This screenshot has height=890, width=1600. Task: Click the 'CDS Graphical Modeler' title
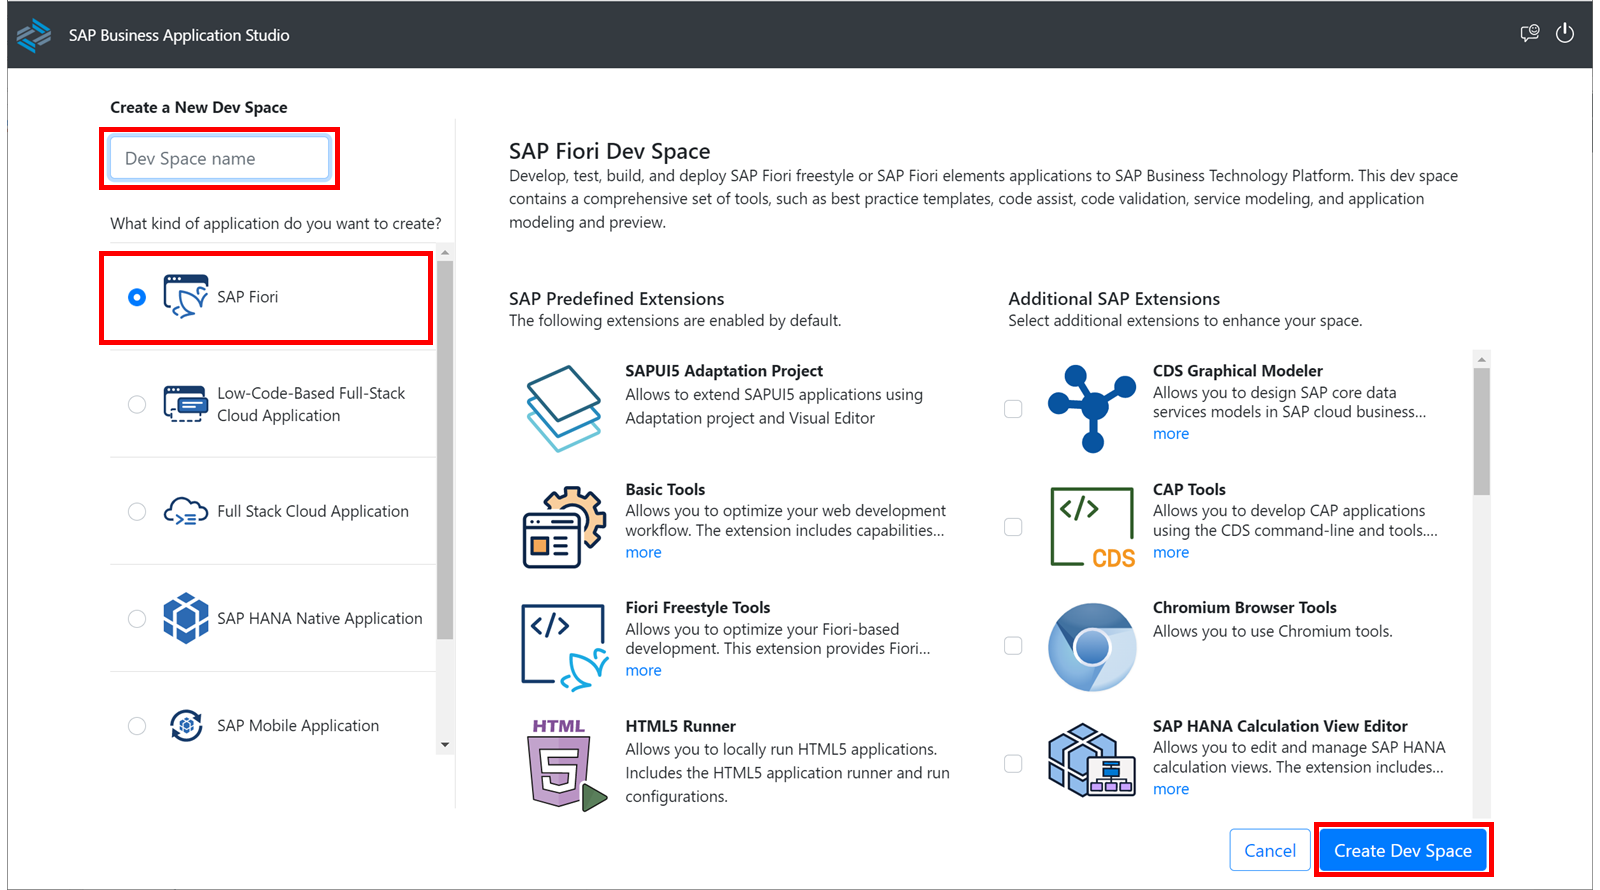pos(1238,371)
